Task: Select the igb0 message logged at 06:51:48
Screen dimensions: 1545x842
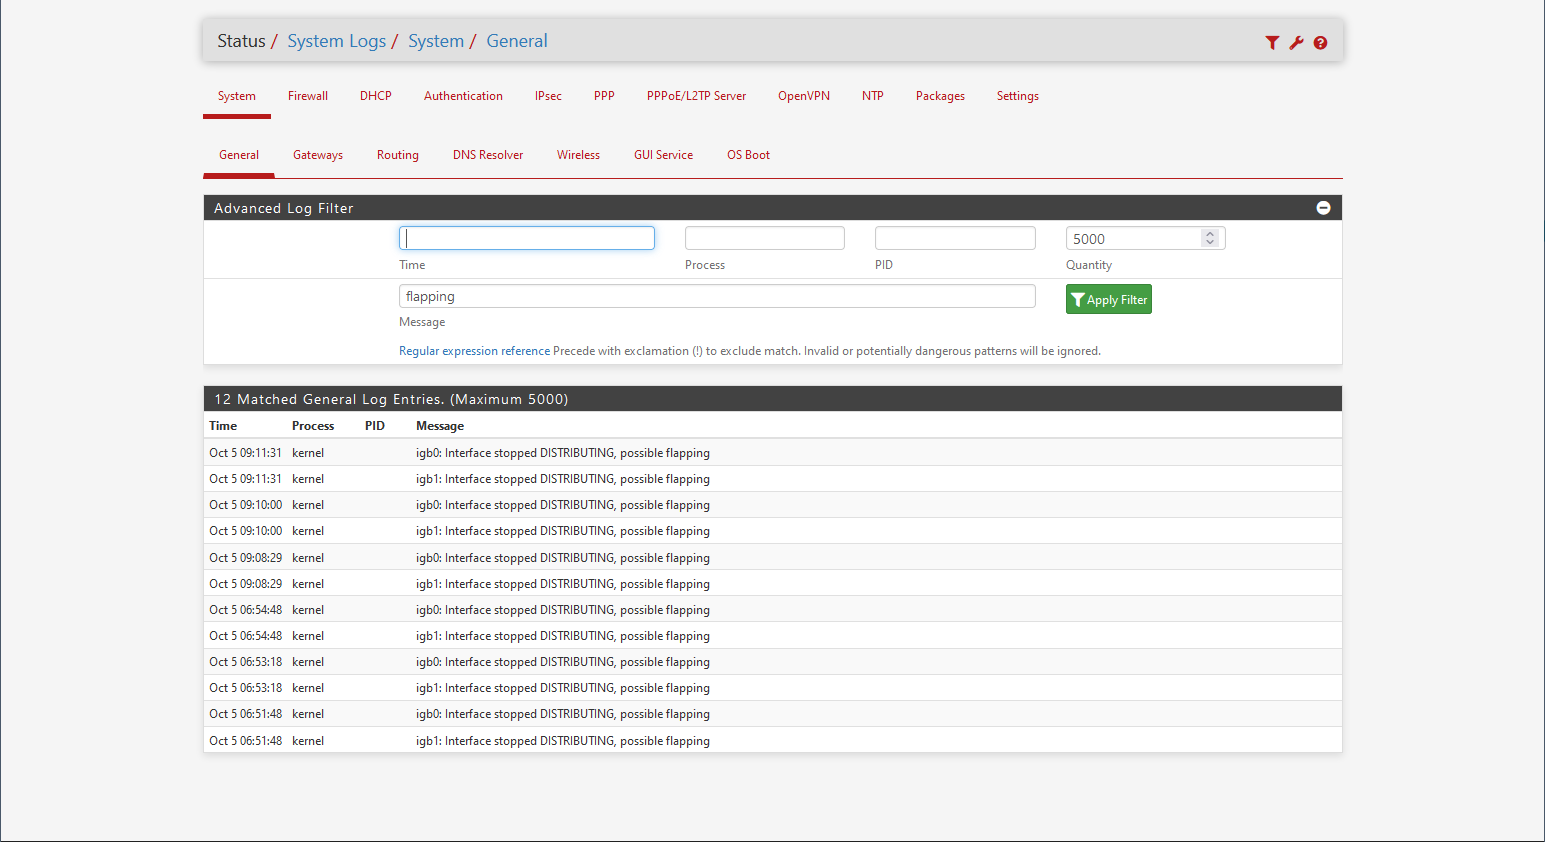Action: point(563,714)
